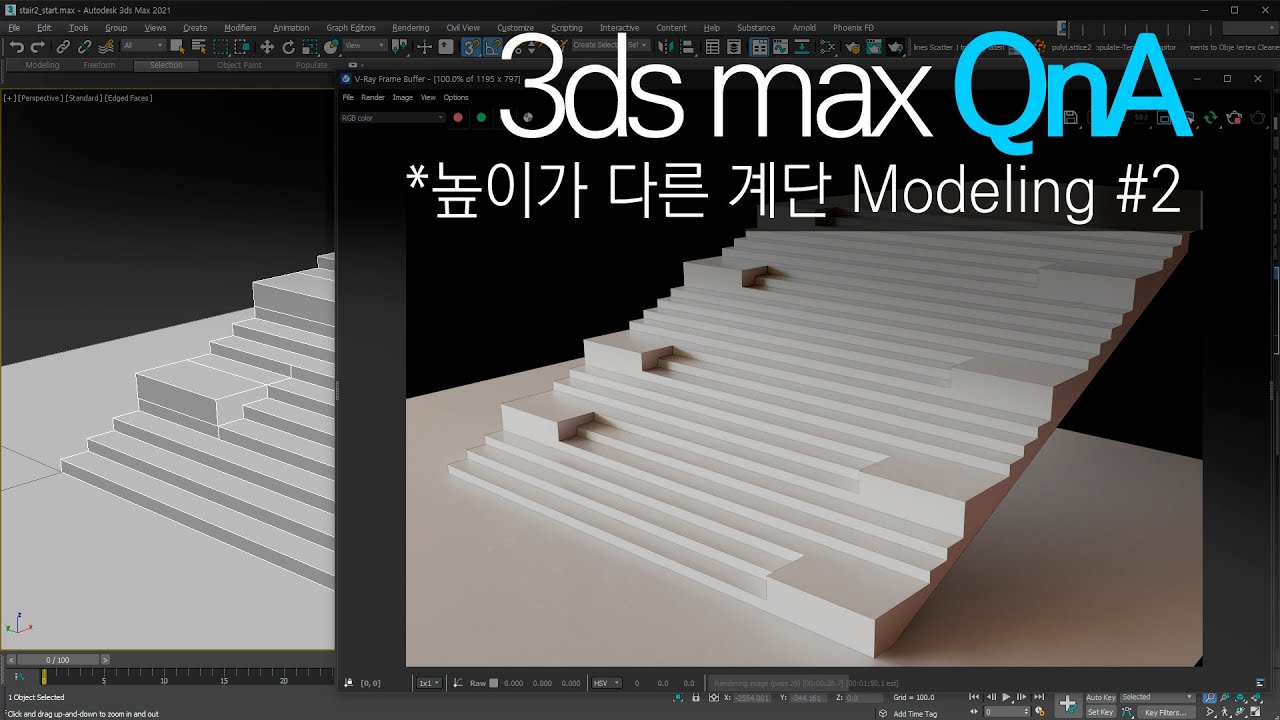
Task: Click Use Pivot Point Center icon
Action: (399, 46)
